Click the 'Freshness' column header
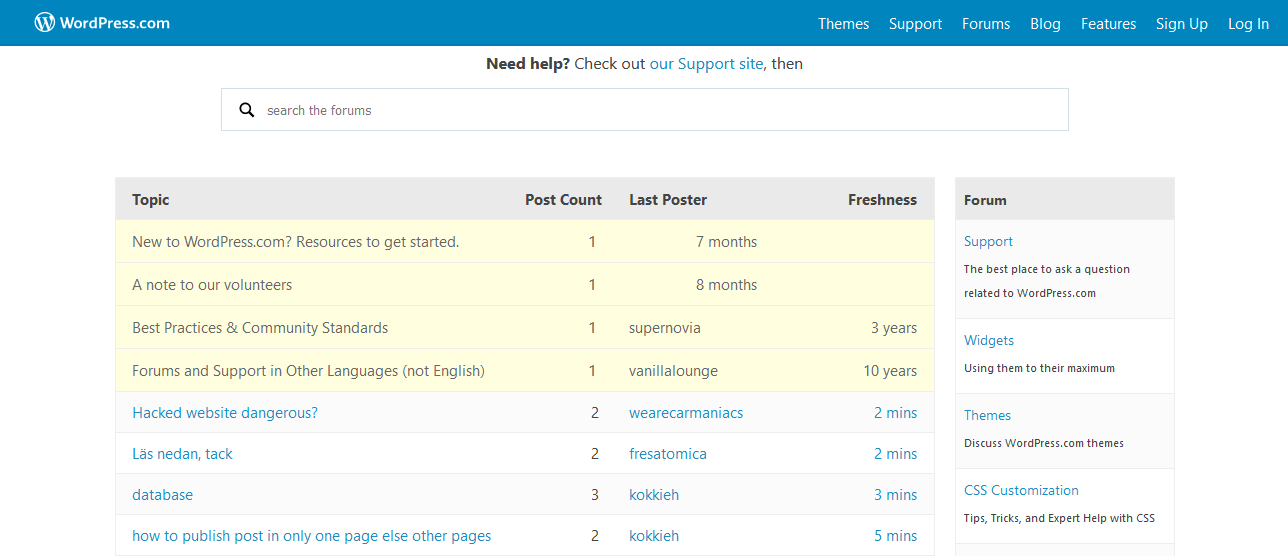Viewport: 1288px width, 556px height. pyautogui.click(x=882, y=200)
